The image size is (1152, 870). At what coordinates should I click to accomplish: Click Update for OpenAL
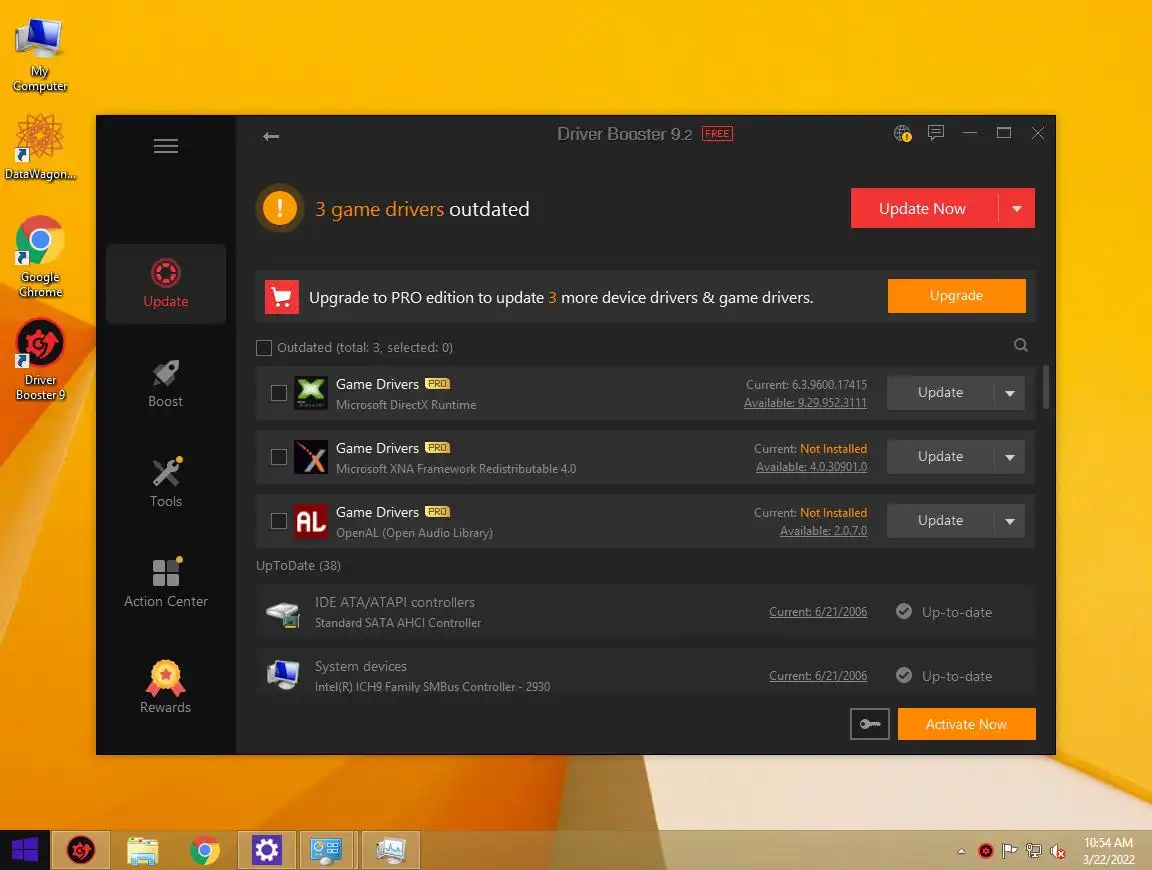point(940,521)
